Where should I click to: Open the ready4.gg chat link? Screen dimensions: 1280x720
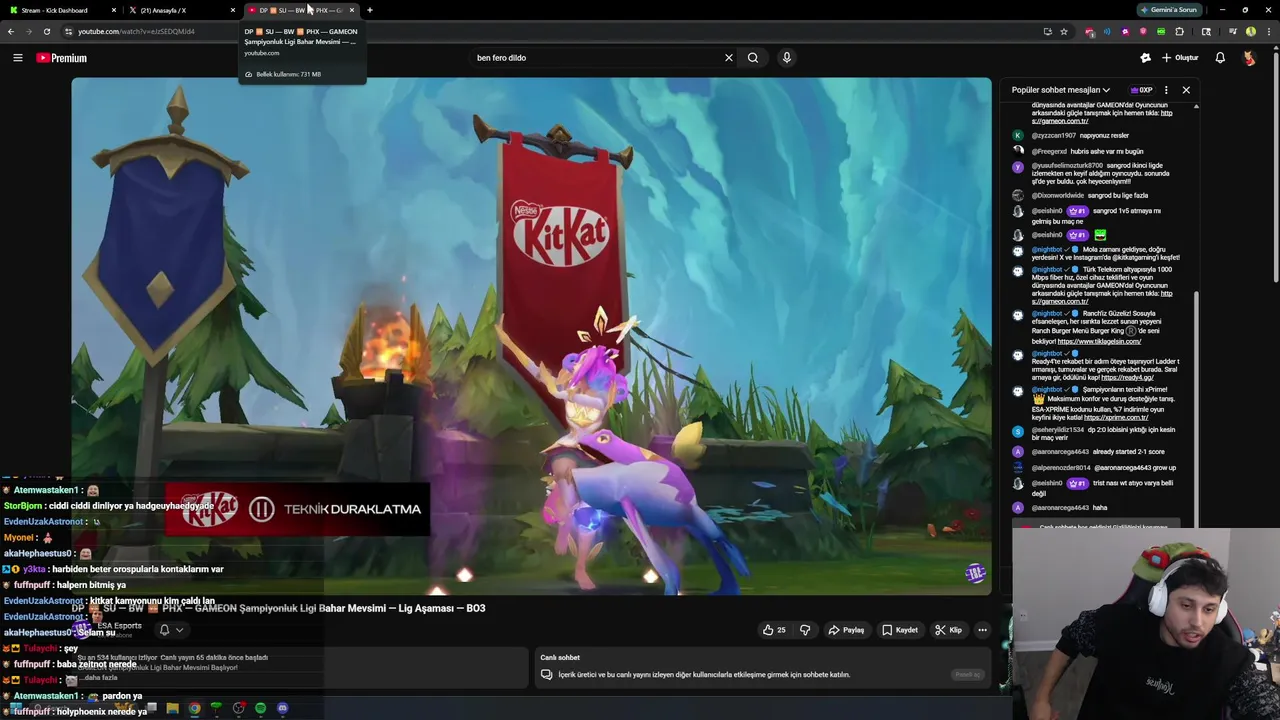[x=1127, y=377]
